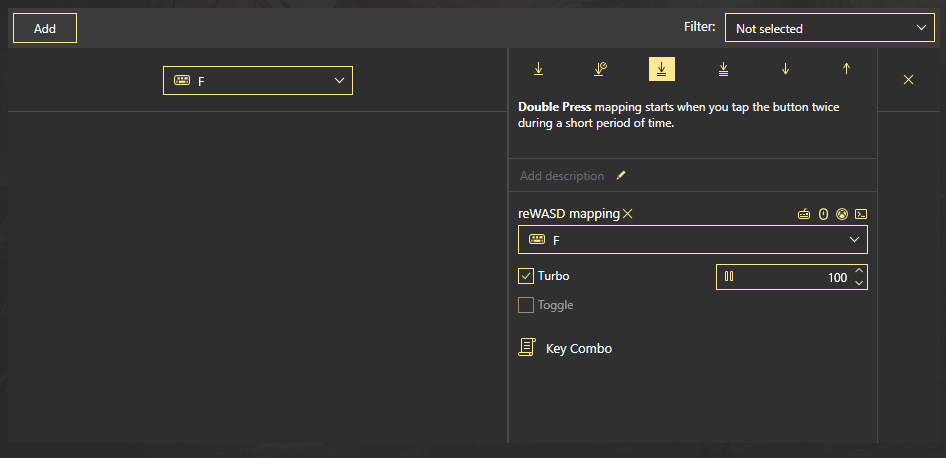This screenshot has height=458, width=946.
Task: Open the Filter dropdown showing Not selected
Action: click(x=829, y=29)
